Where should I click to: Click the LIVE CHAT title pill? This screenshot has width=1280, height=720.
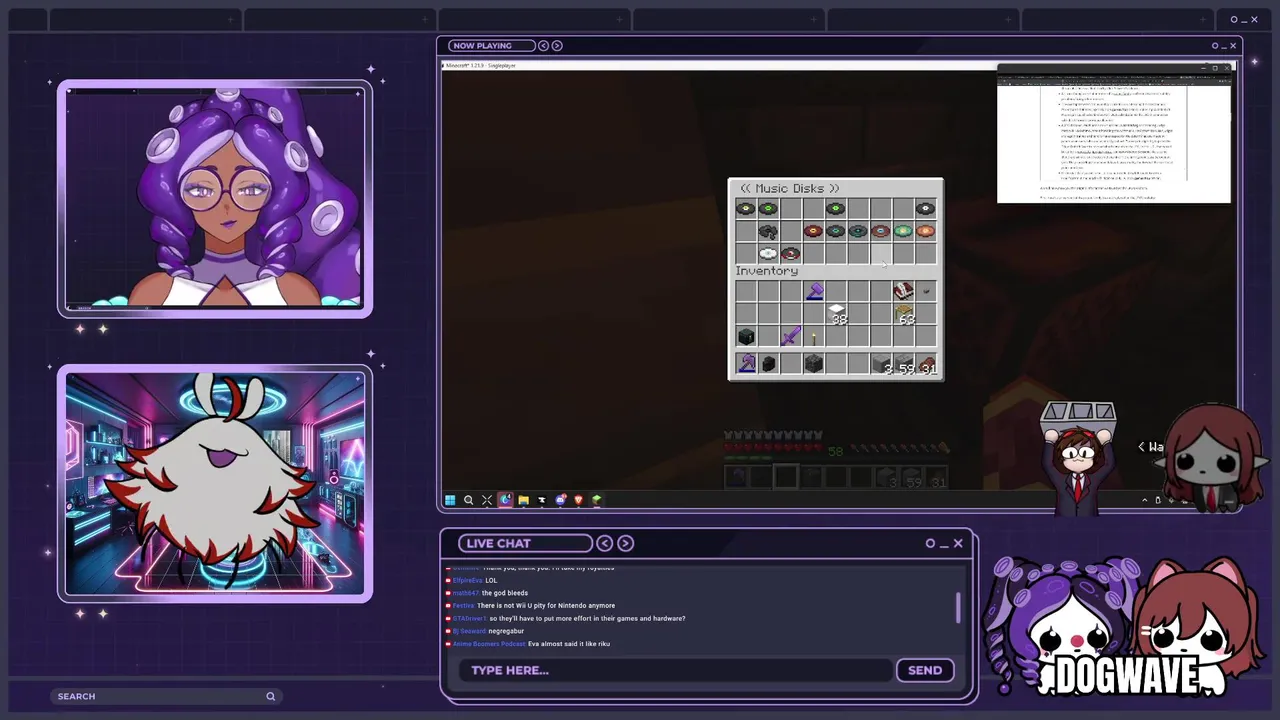526,543
